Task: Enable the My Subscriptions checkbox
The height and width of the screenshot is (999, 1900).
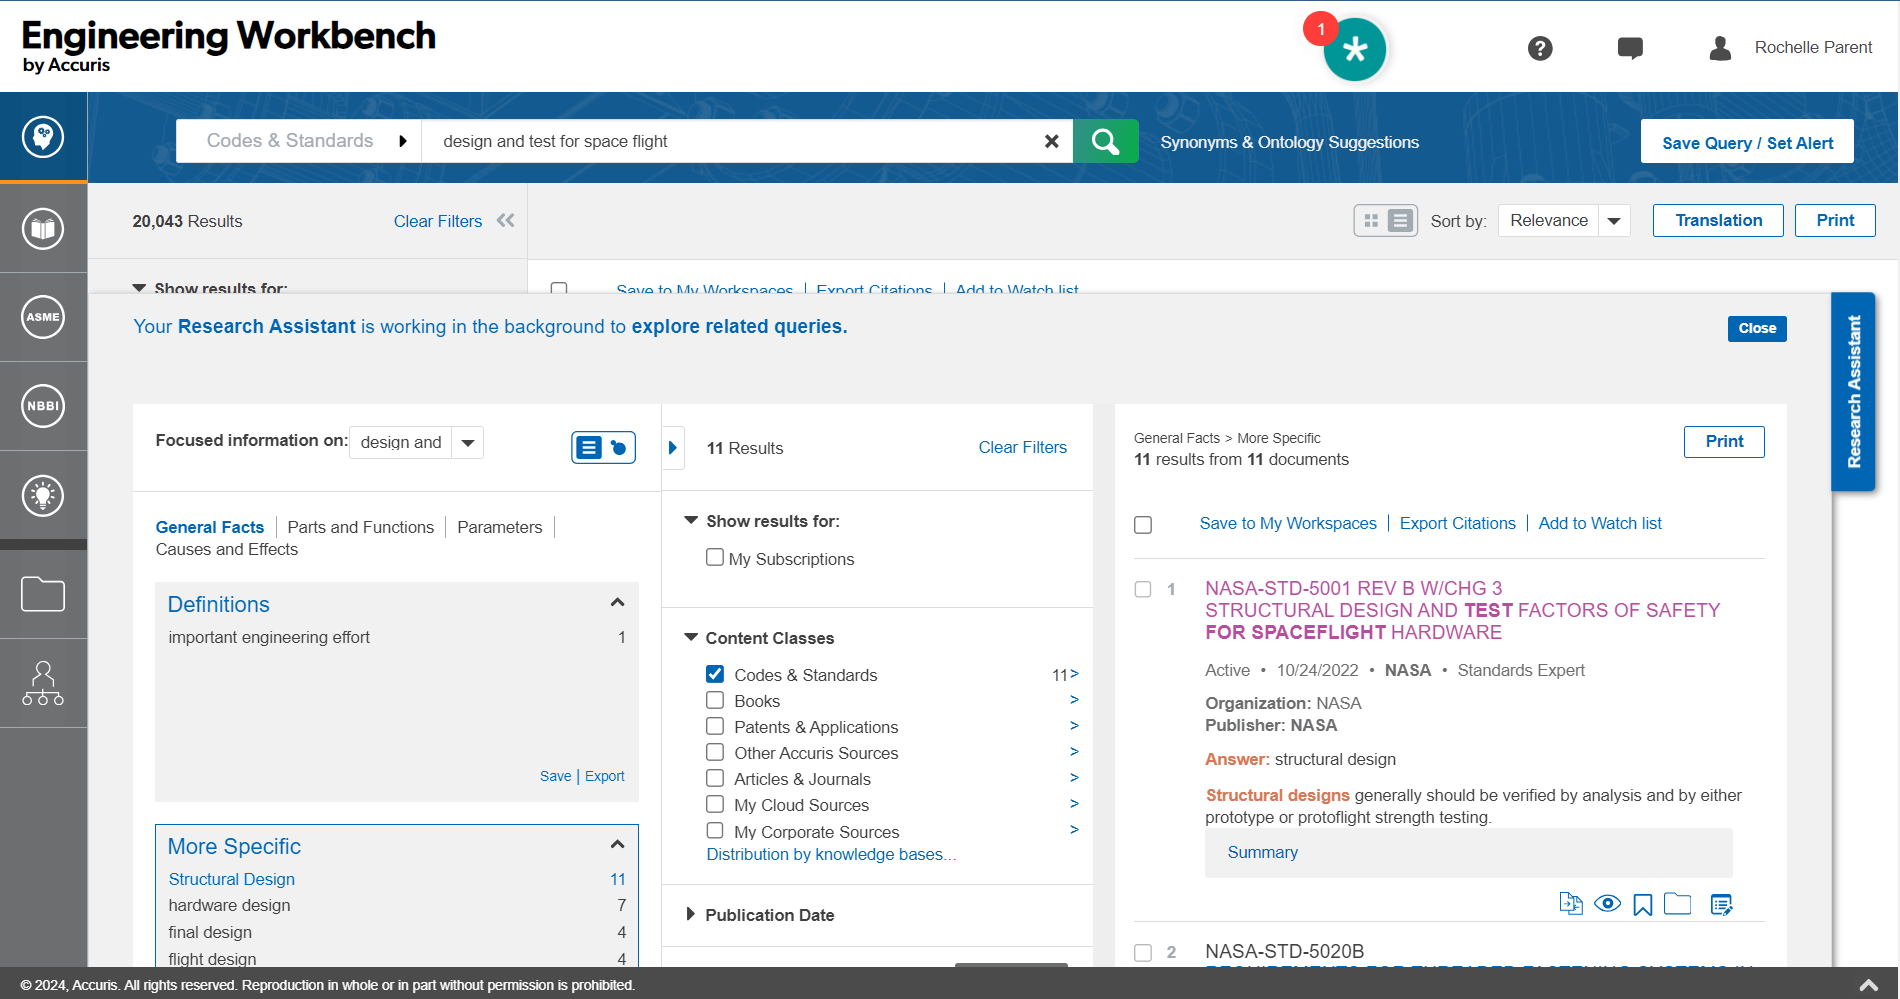Action: pos(714,557)
